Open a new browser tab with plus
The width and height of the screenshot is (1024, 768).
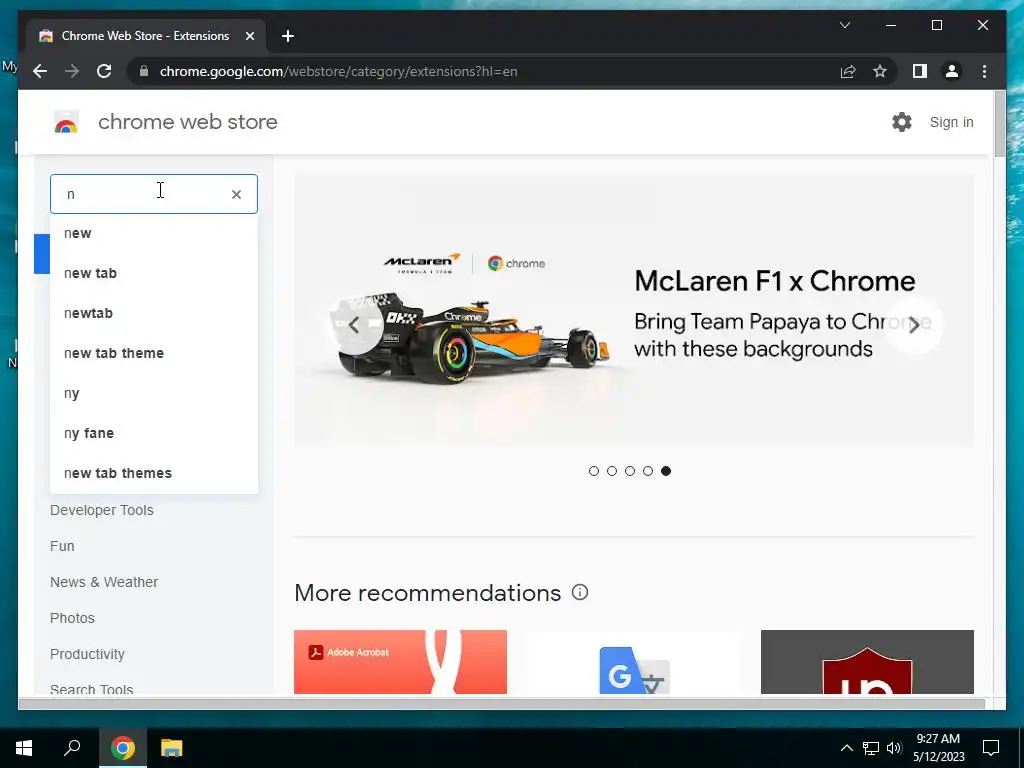tap(287, 36)
